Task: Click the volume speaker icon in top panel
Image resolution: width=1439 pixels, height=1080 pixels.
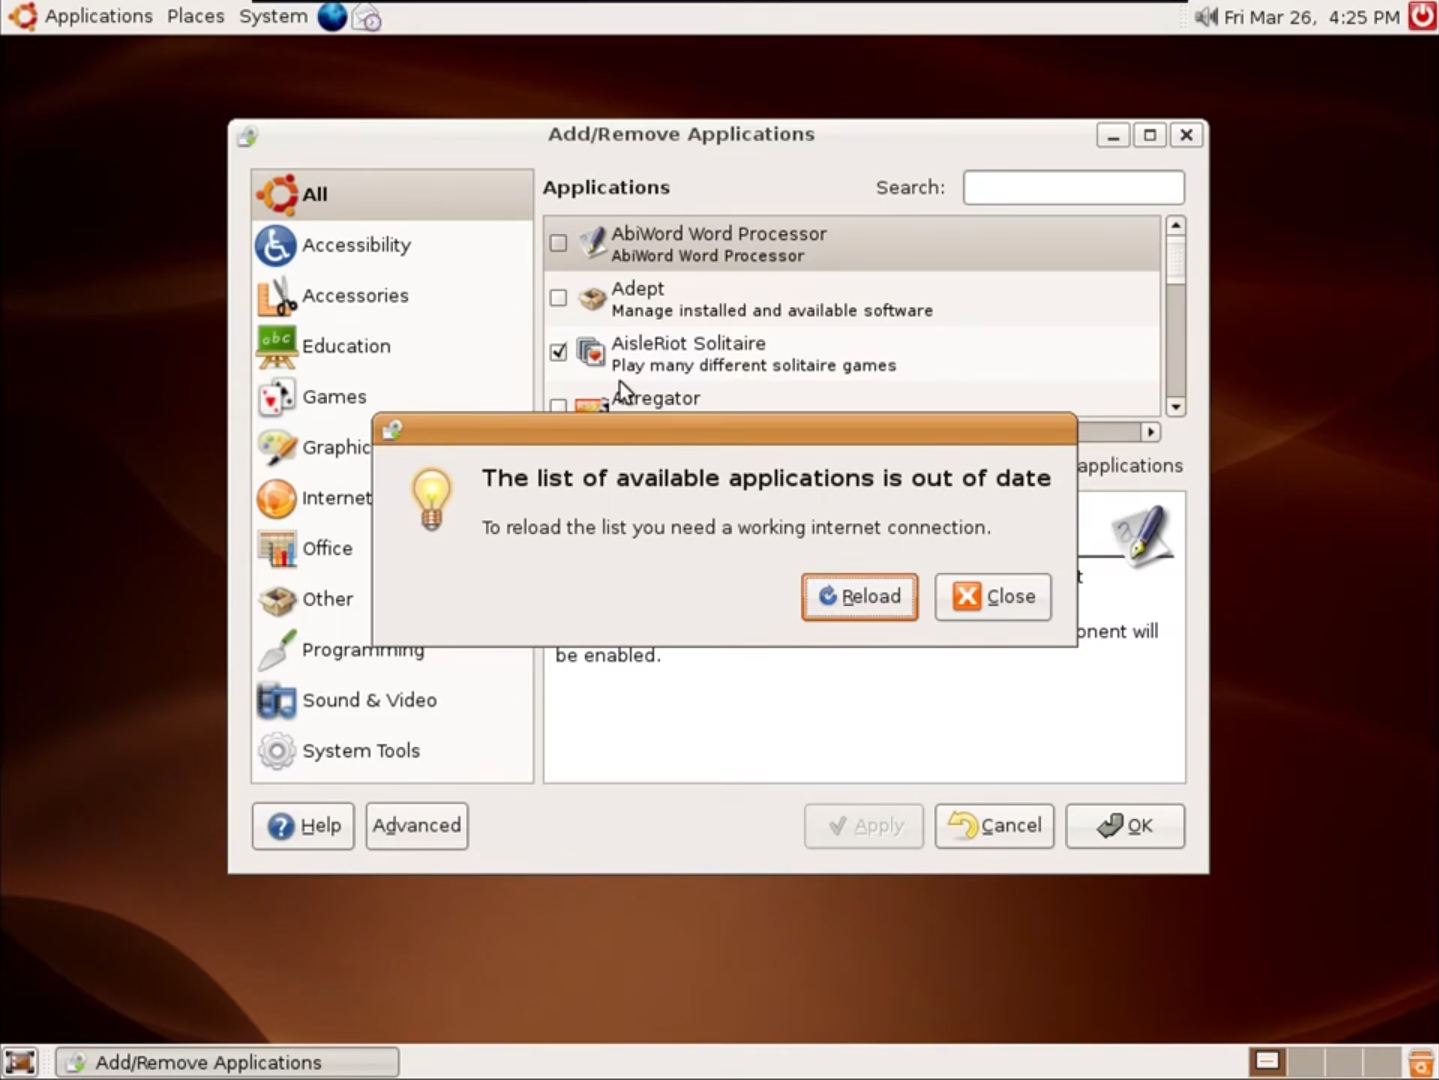Action: point(1206,17)
